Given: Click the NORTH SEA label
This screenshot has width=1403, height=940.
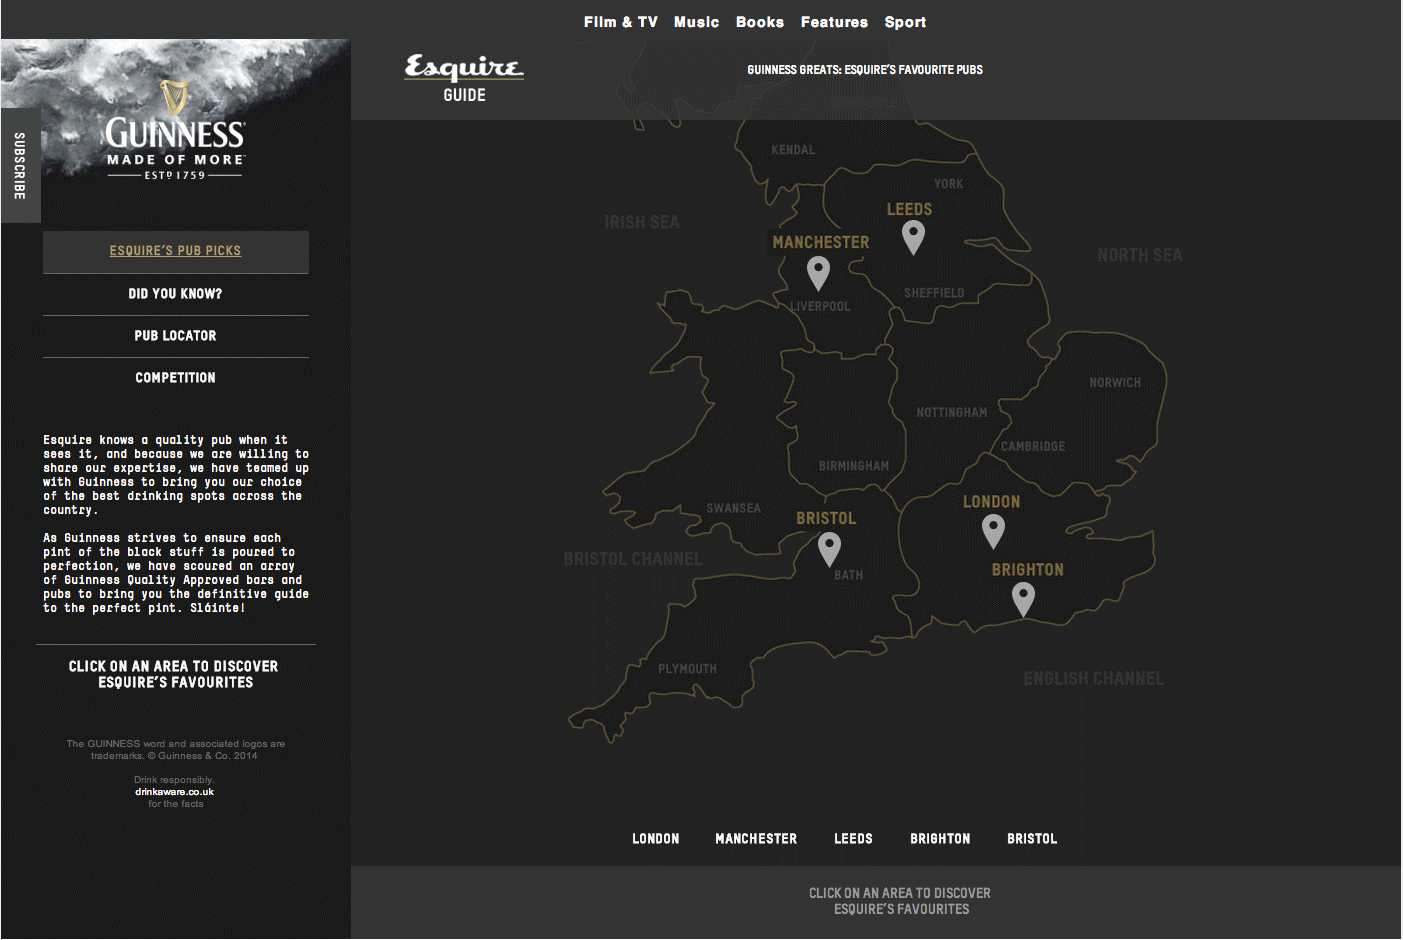Looking at the screenshot, I should pyautogui.click(x=1140, y=255).
